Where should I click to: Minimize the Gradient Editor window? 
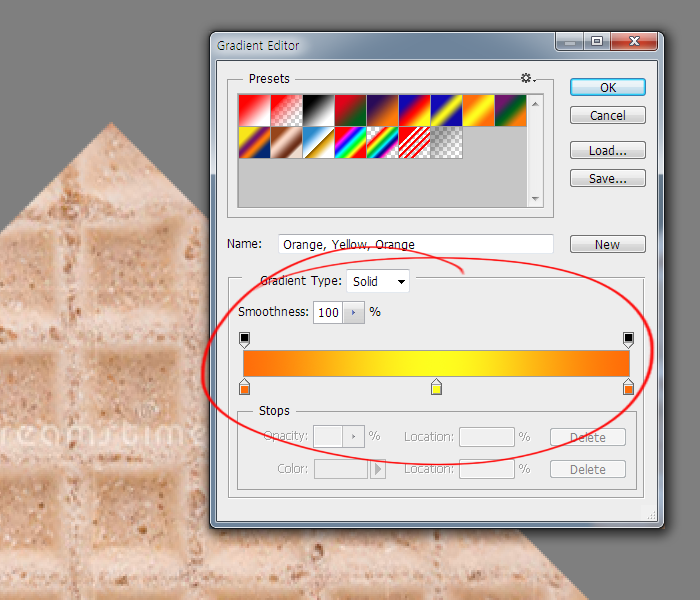[570, 42]
